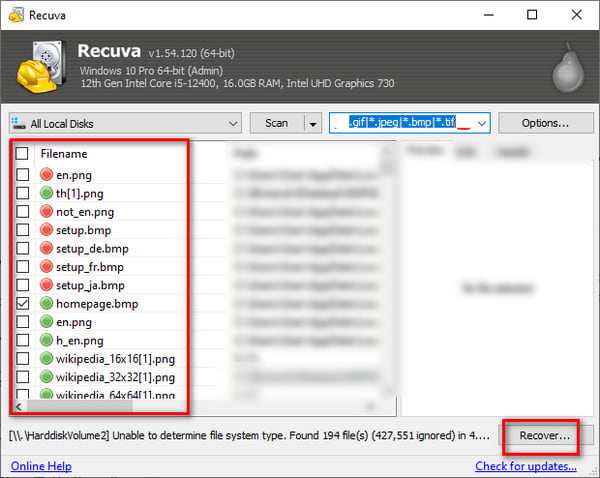Open the Online Help link
The width and height of the screenshot is (600, 478).
point(41,466)
